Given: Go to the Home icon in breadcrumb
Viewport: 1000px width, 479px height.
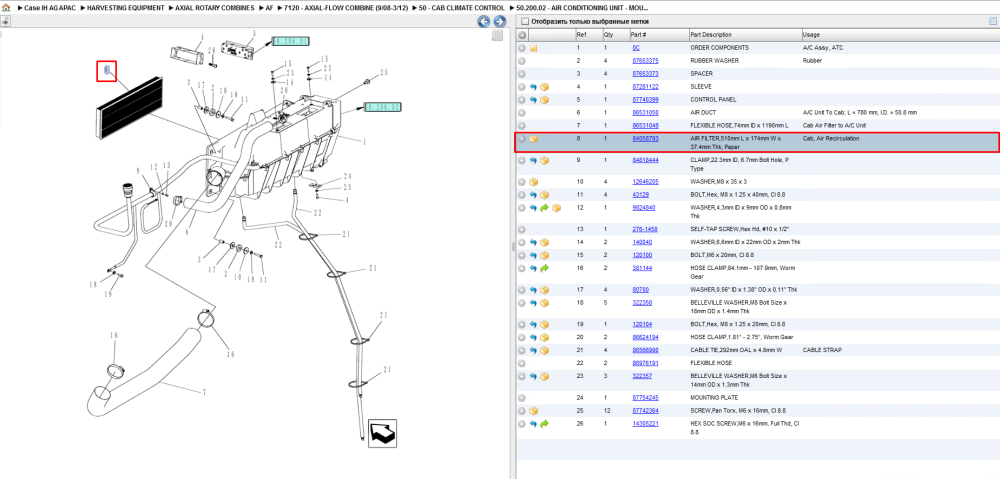Looking at the screenshot, I should [x=6, y=8].
